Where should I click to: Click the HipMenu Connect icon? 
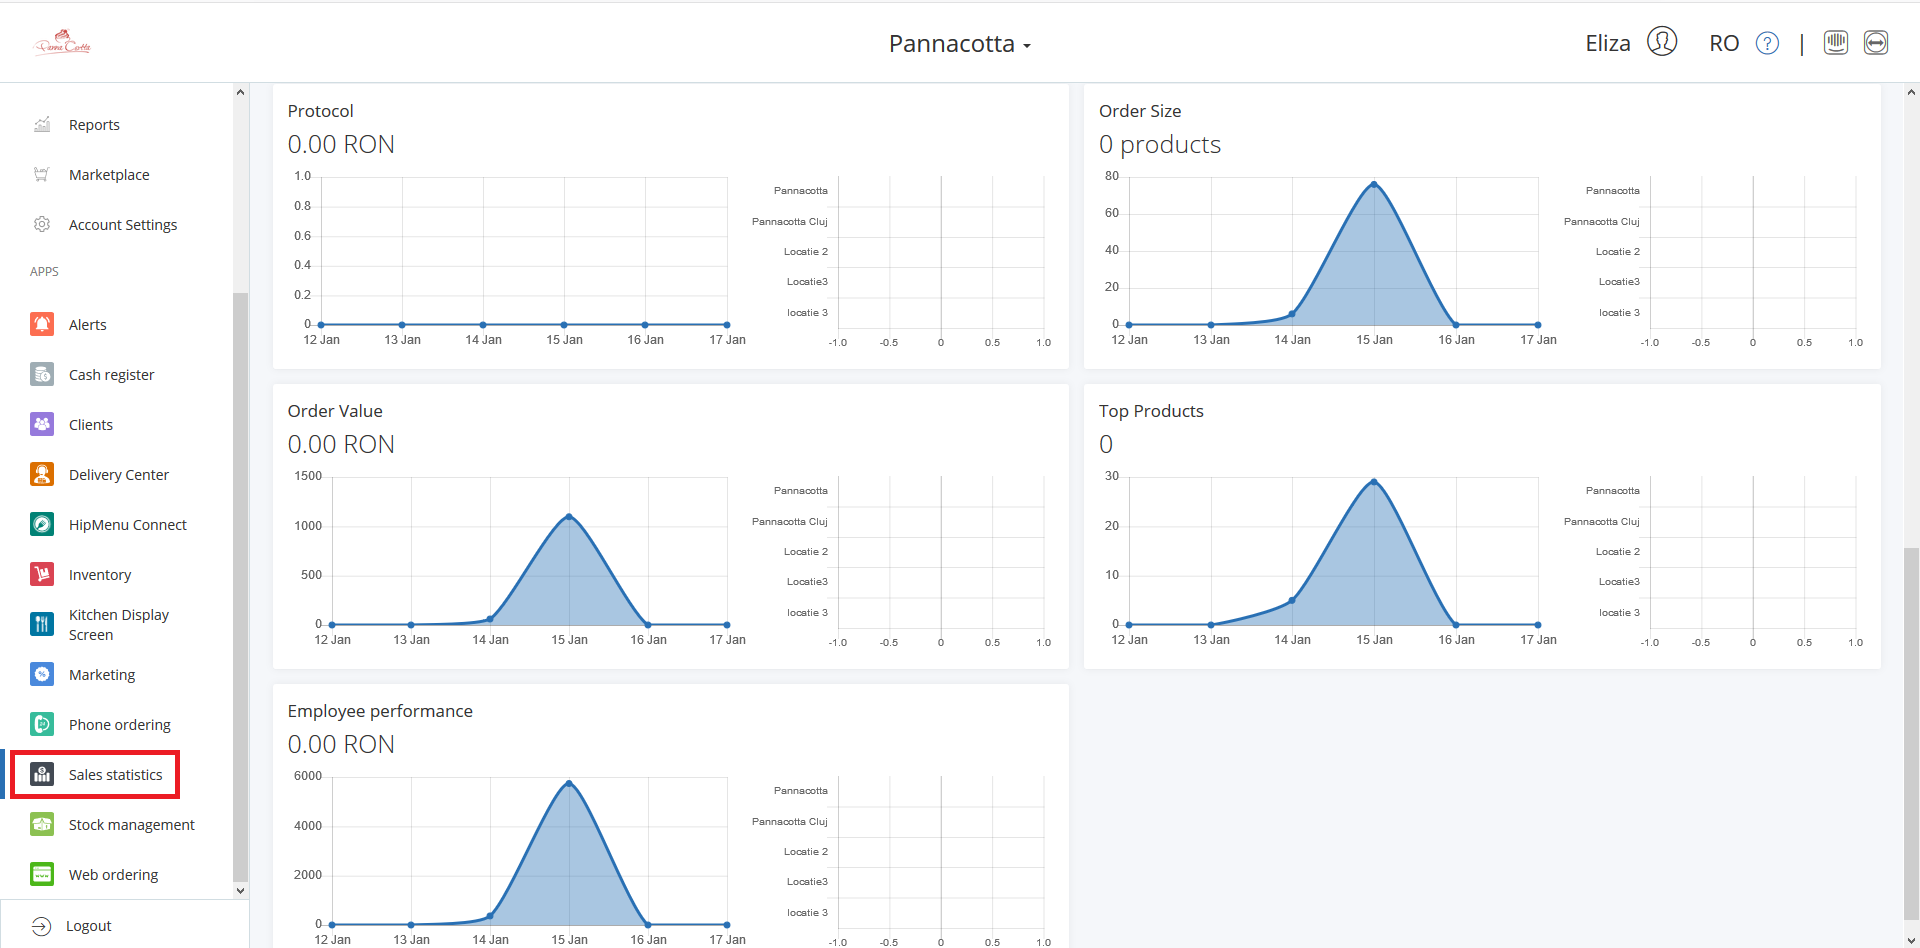coord(42,524)
